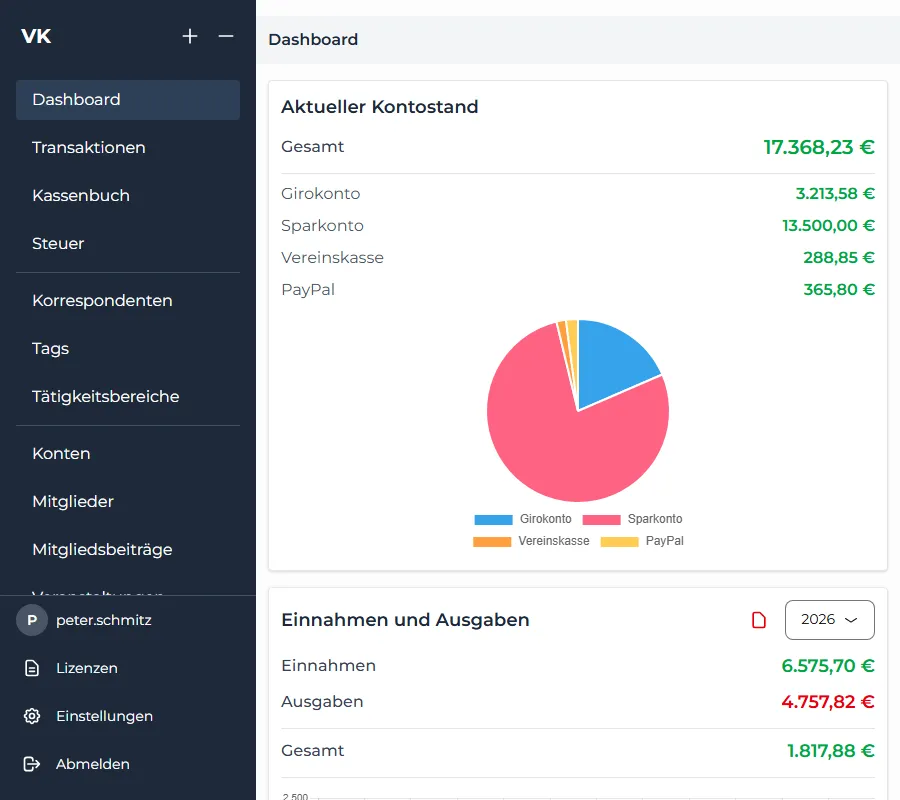Click the total 17.368,23 €

click(x=818, y=147)
